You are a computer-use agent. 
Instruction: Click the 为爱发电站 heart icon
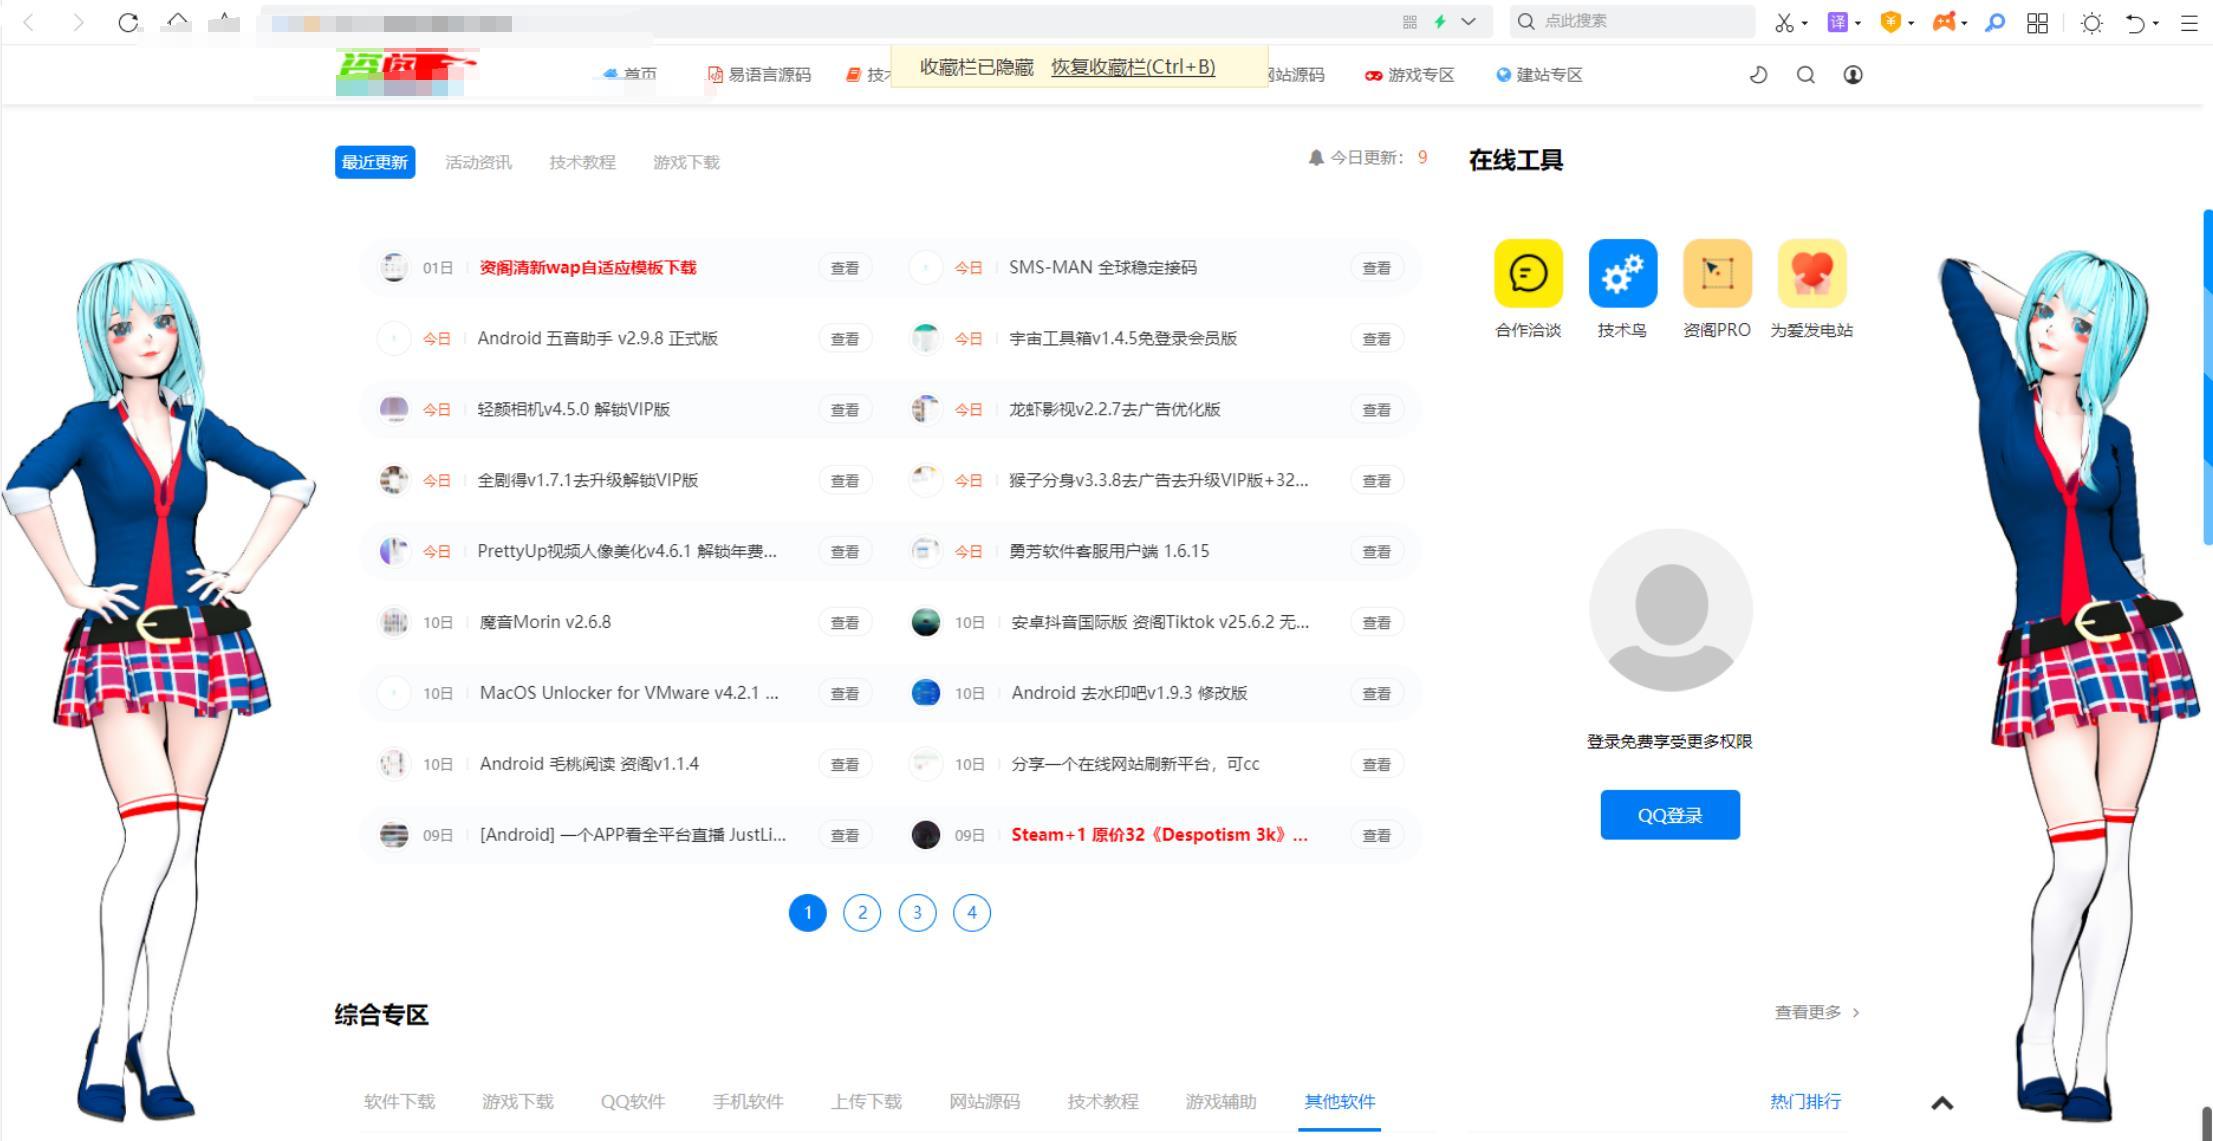point(1811,273)
